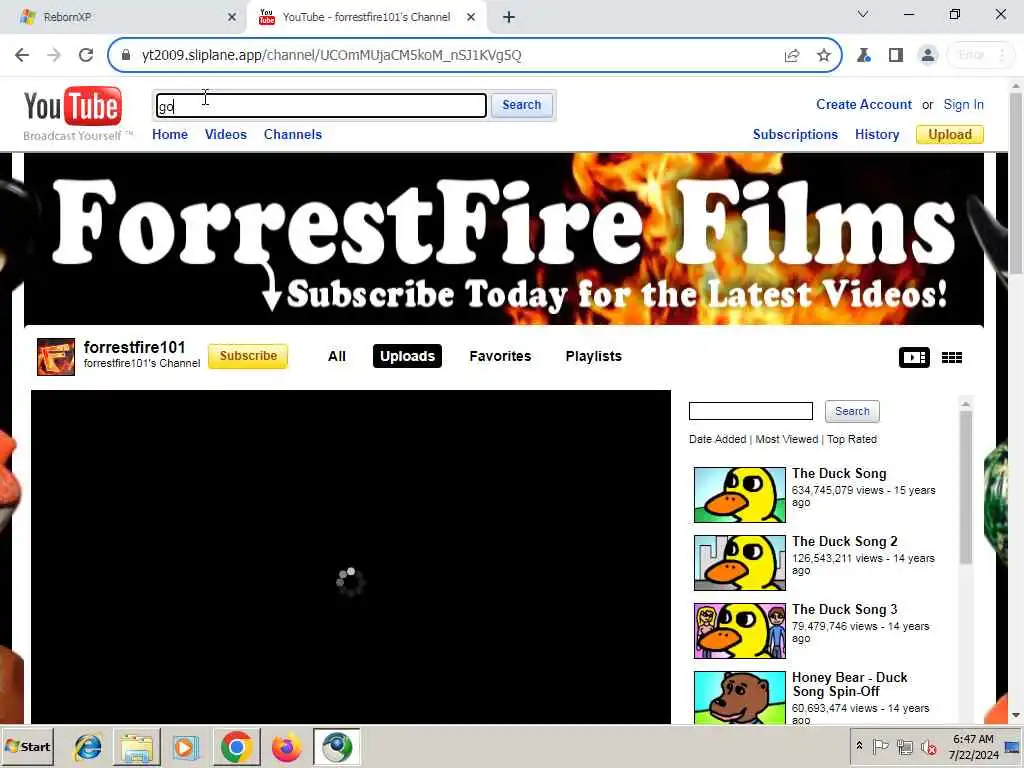
Task: Select the All tab on channel
Action: (x=336, y=356)
